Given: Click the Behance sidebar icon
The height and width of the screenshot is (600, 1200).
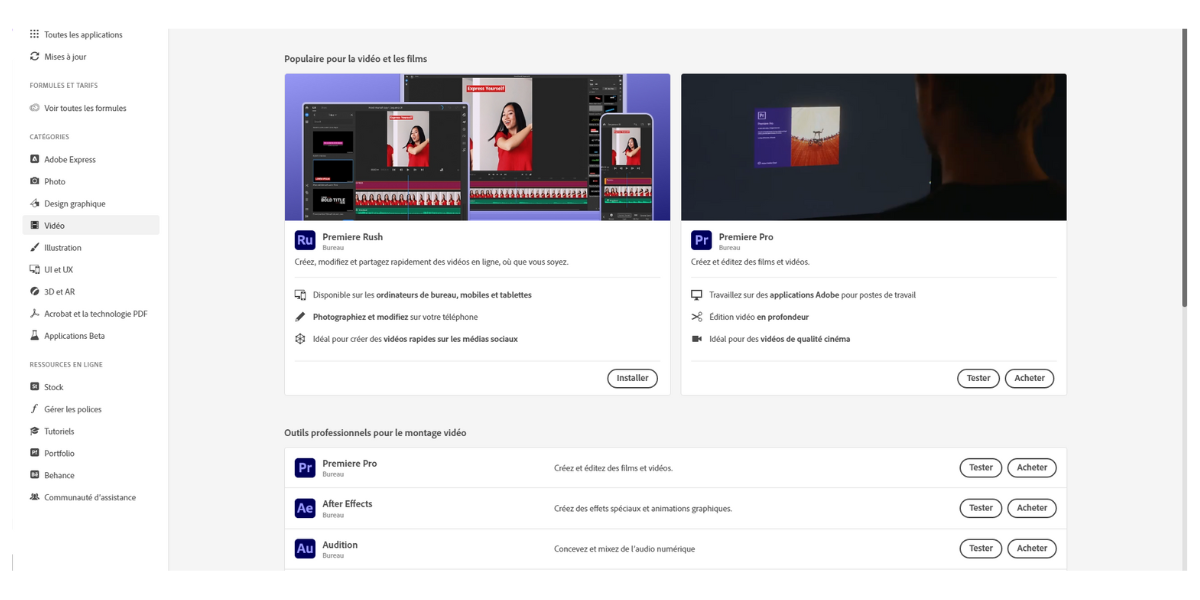Looking at the screenshot, I should pyautogui.click(x=35, y=475).
